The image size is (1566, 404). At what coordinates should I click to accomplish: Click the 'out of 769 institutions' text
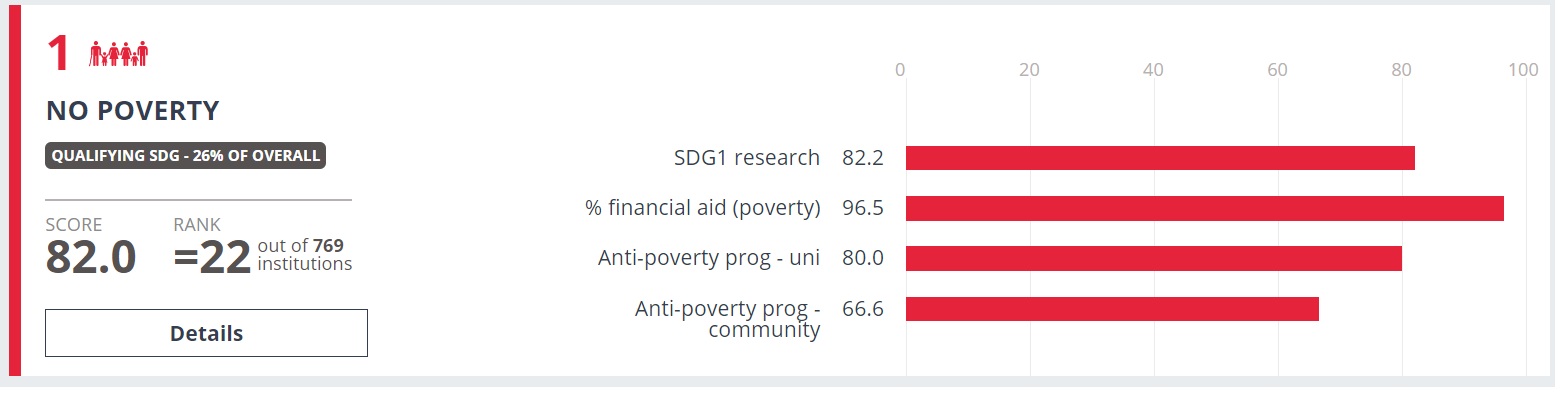[305, 255]
